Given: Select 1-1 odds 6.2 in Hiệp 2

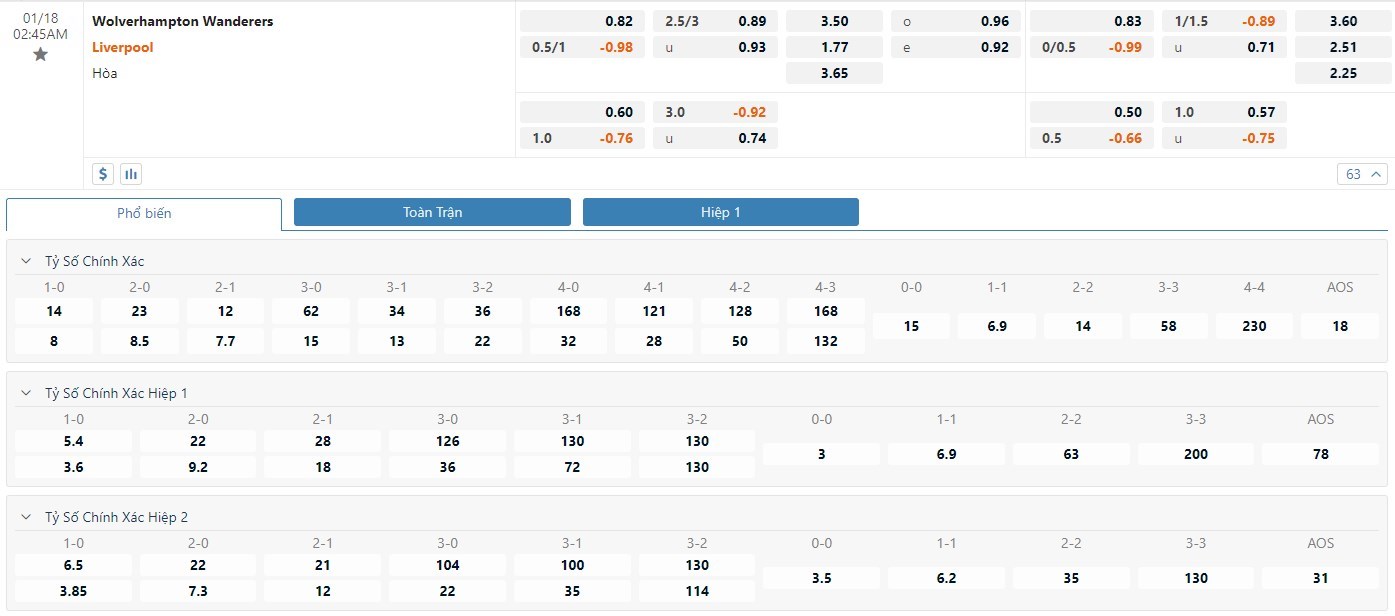Looking at the screenshot, I should [946, 578].
